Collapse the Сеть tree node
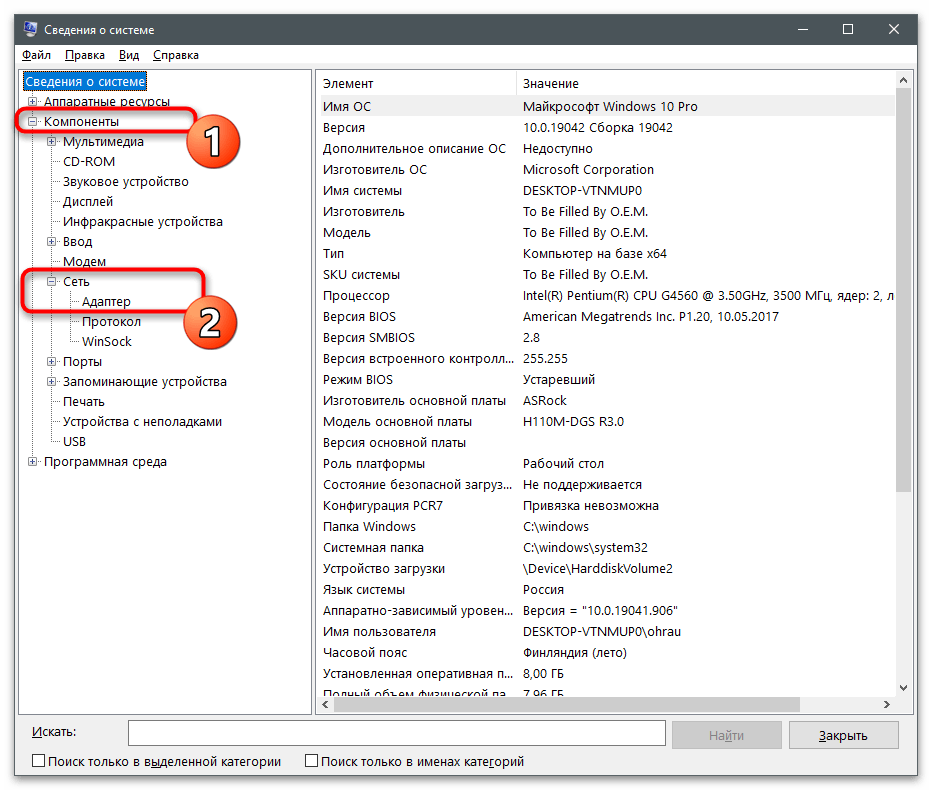The width and height of the screenshot is (932, 790). [x=52, y=282]
